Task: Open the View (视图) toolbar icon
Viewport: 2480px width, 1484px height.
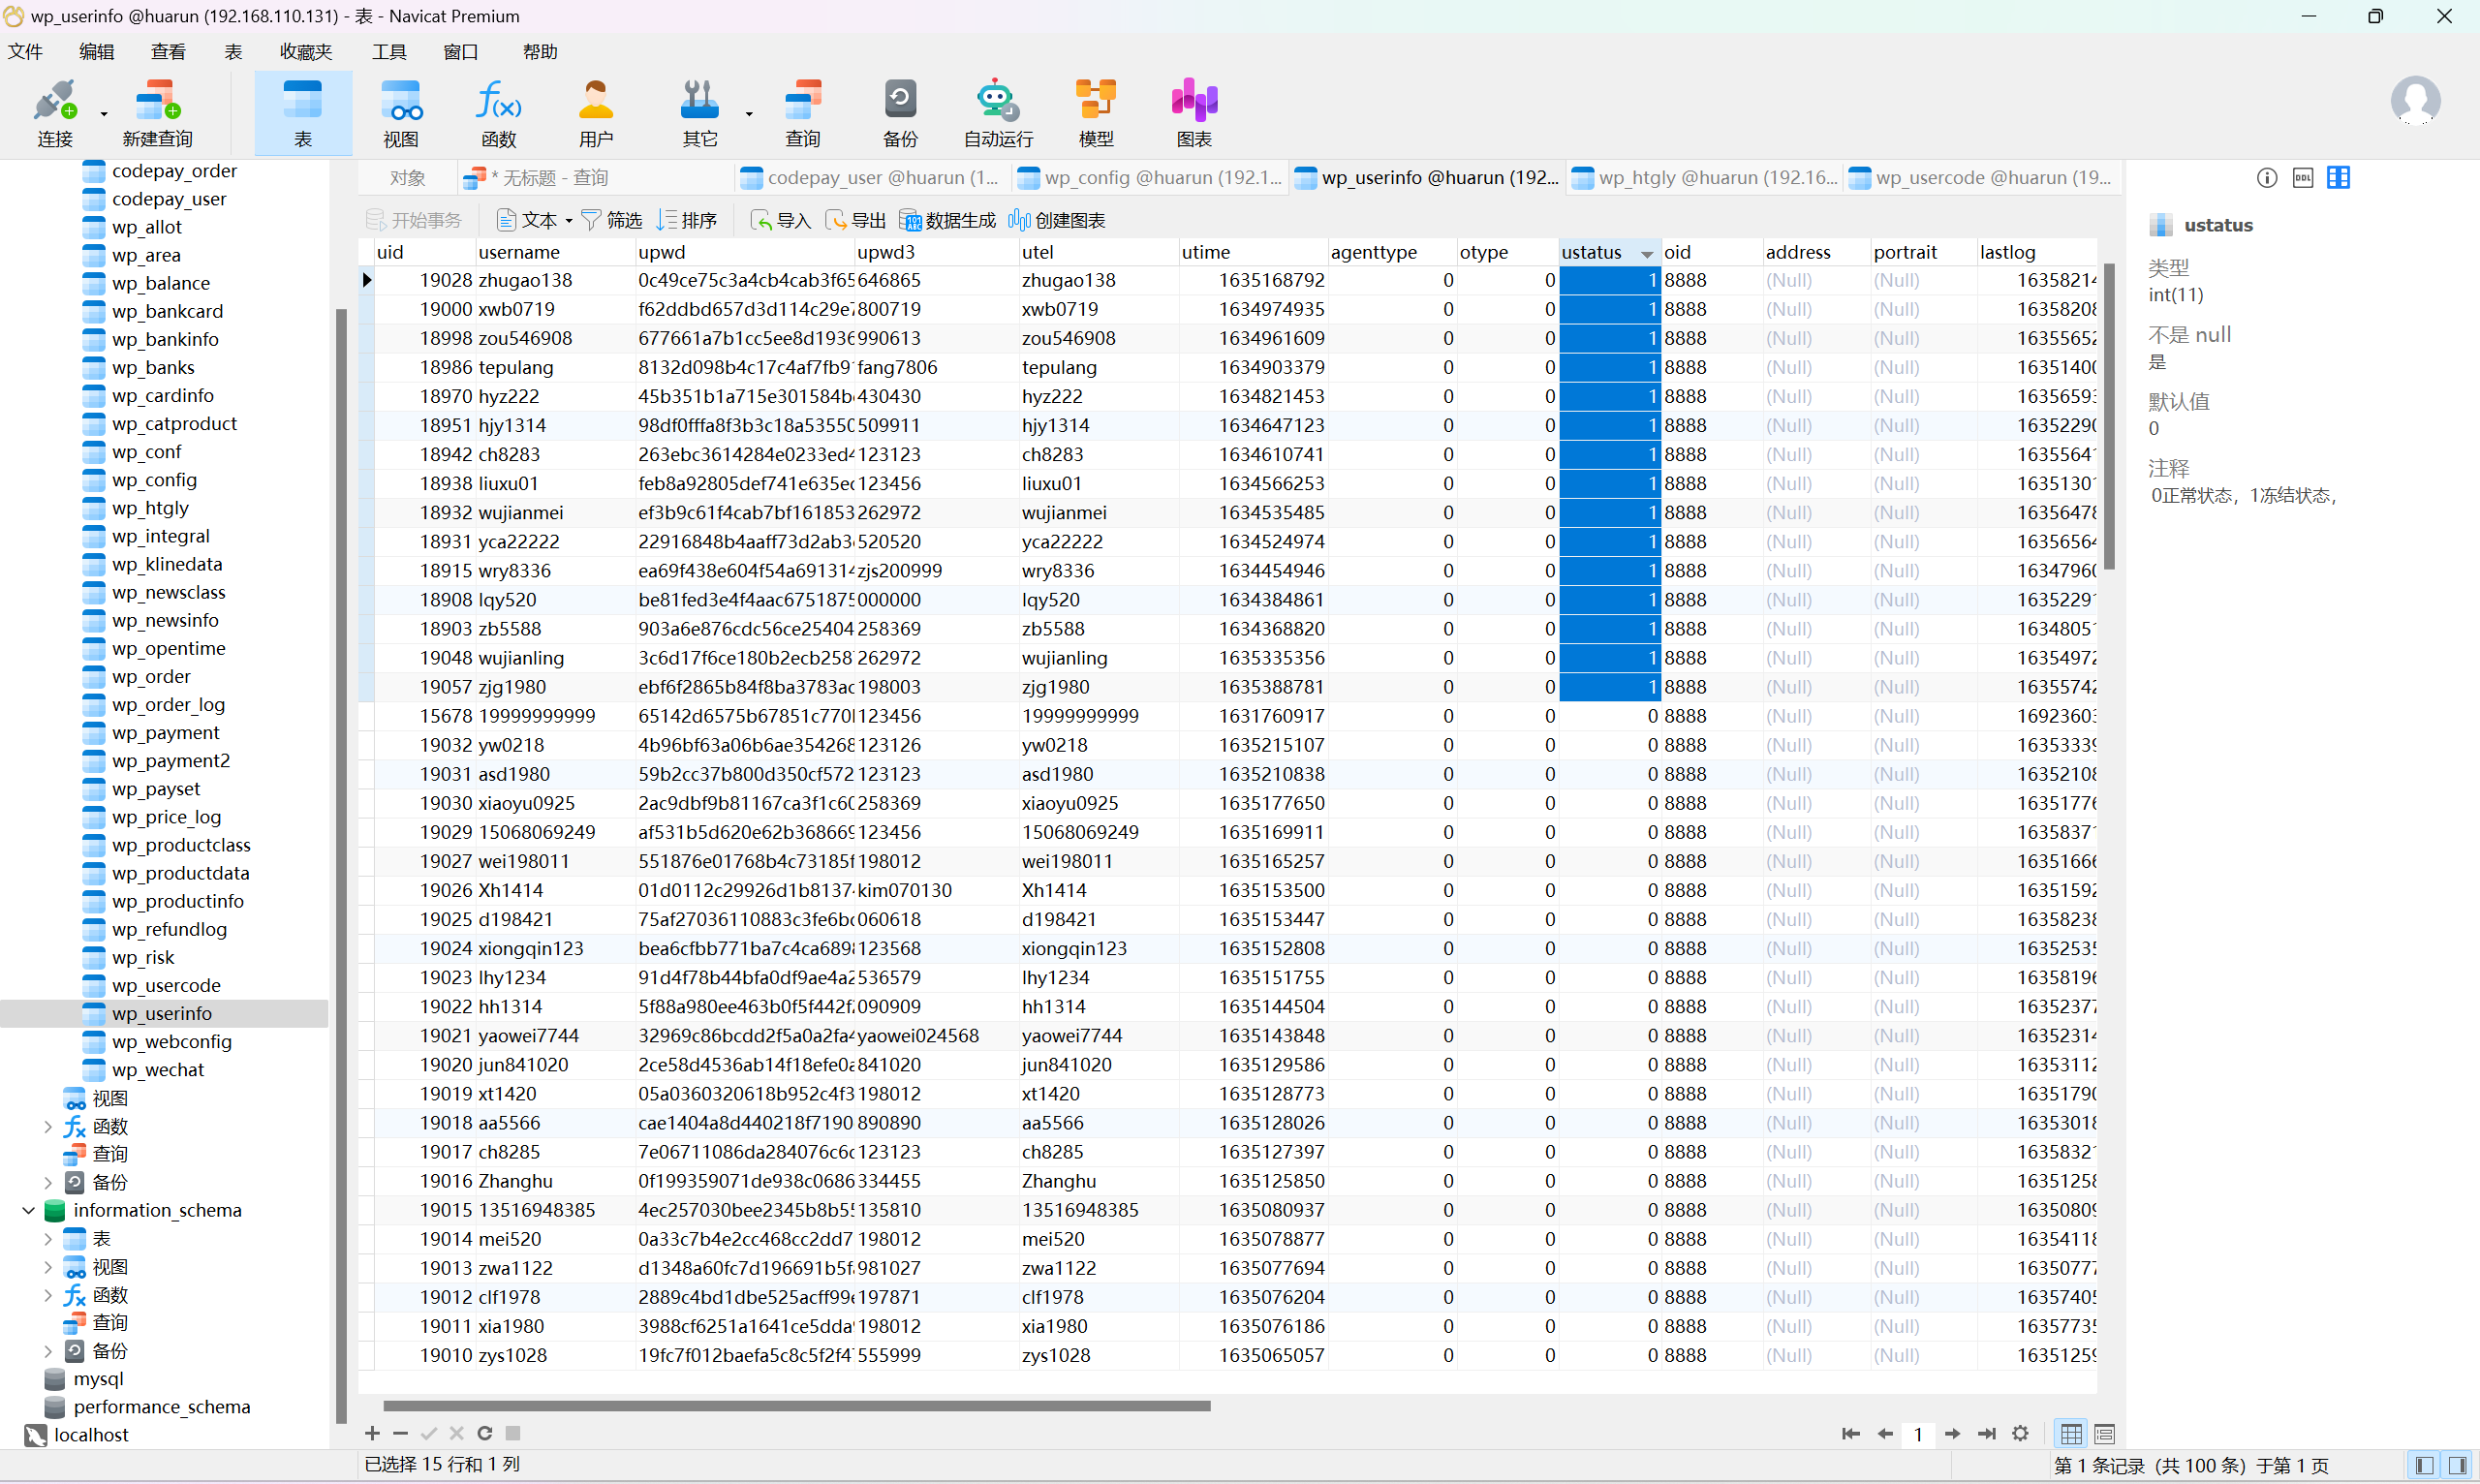Action: pos(401,113)
